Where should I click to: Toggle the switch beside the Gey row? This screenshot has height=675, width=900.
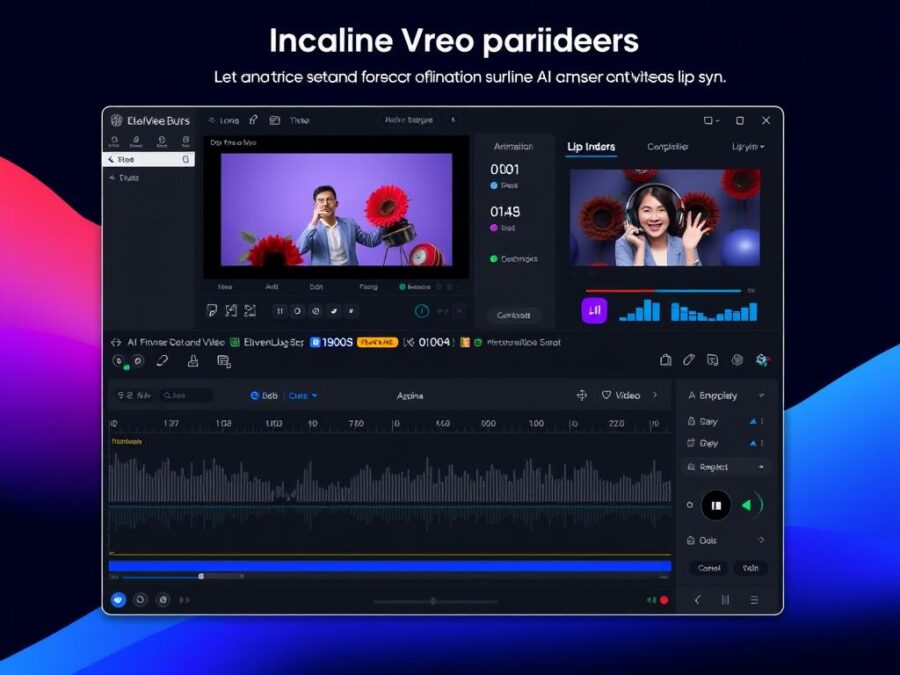753,442
